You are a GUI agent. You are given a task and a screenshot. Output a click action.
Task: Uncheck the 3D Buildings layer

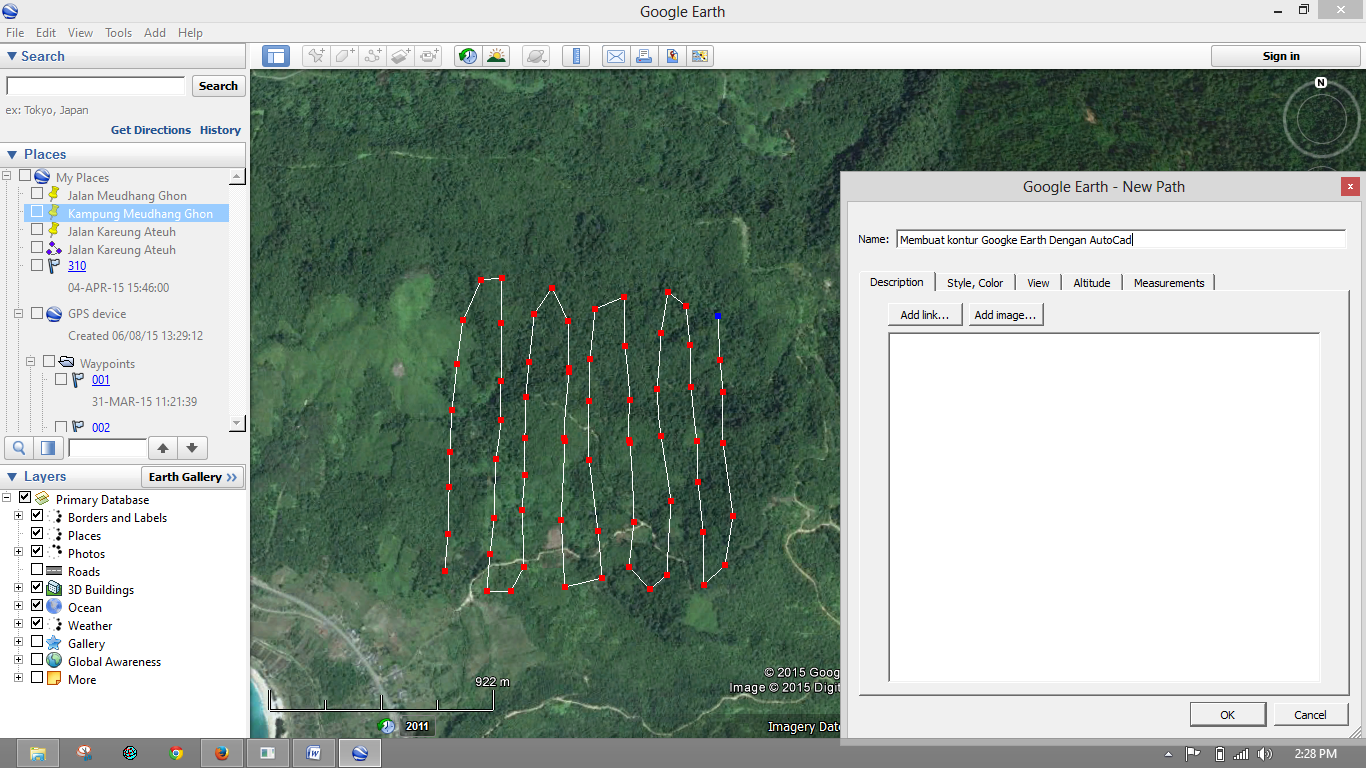pos(37,588)
